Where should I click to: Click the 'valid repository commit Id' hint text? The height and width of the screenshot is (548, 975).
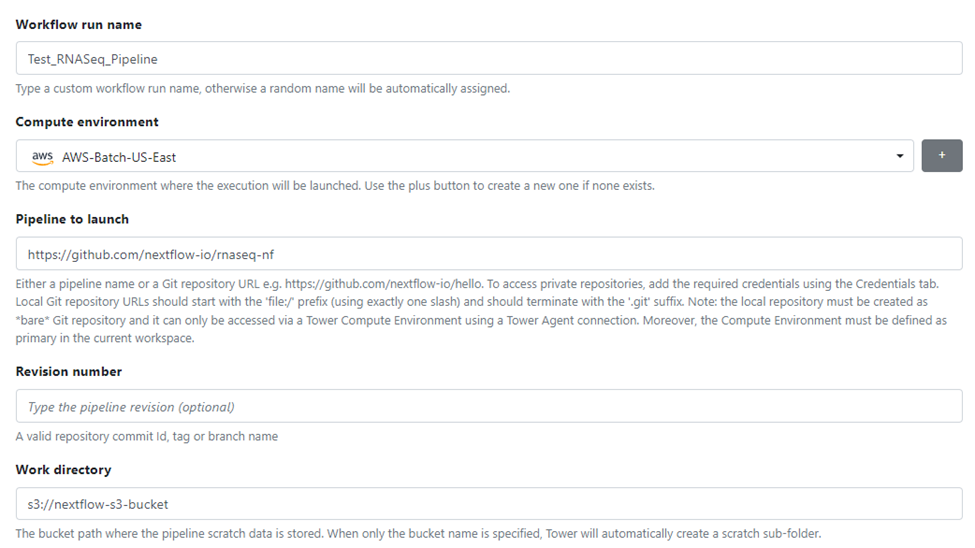147,436
